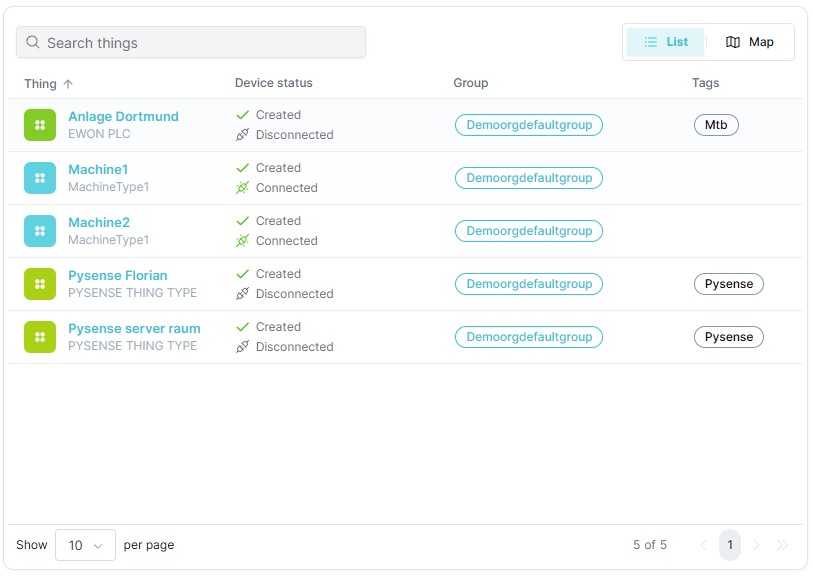Click Anlage Dortmund's Demoorgdefaultgroup badge
The image size is (813, 576).
coord(529,125)
